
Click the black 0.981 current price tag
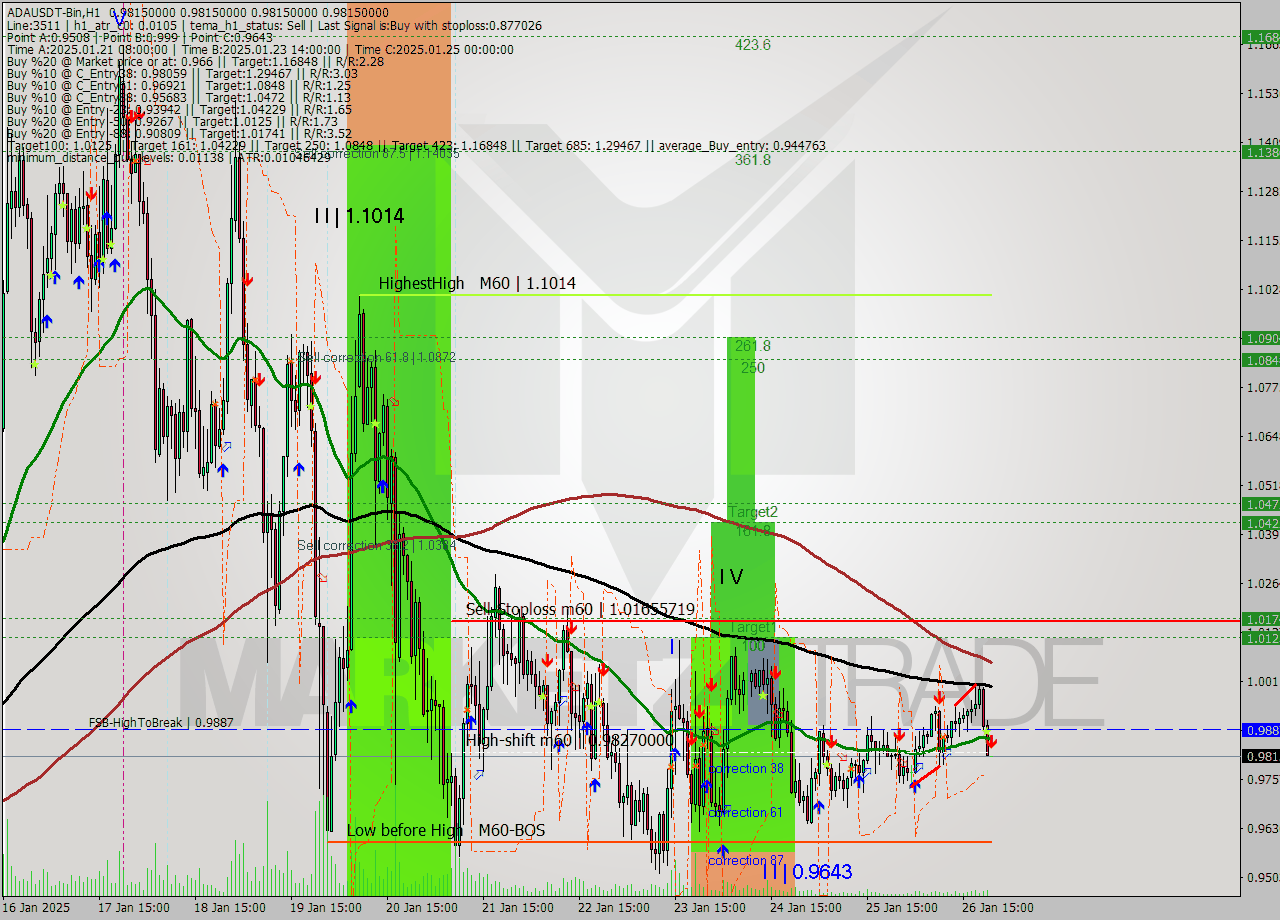click(1260, 756)
